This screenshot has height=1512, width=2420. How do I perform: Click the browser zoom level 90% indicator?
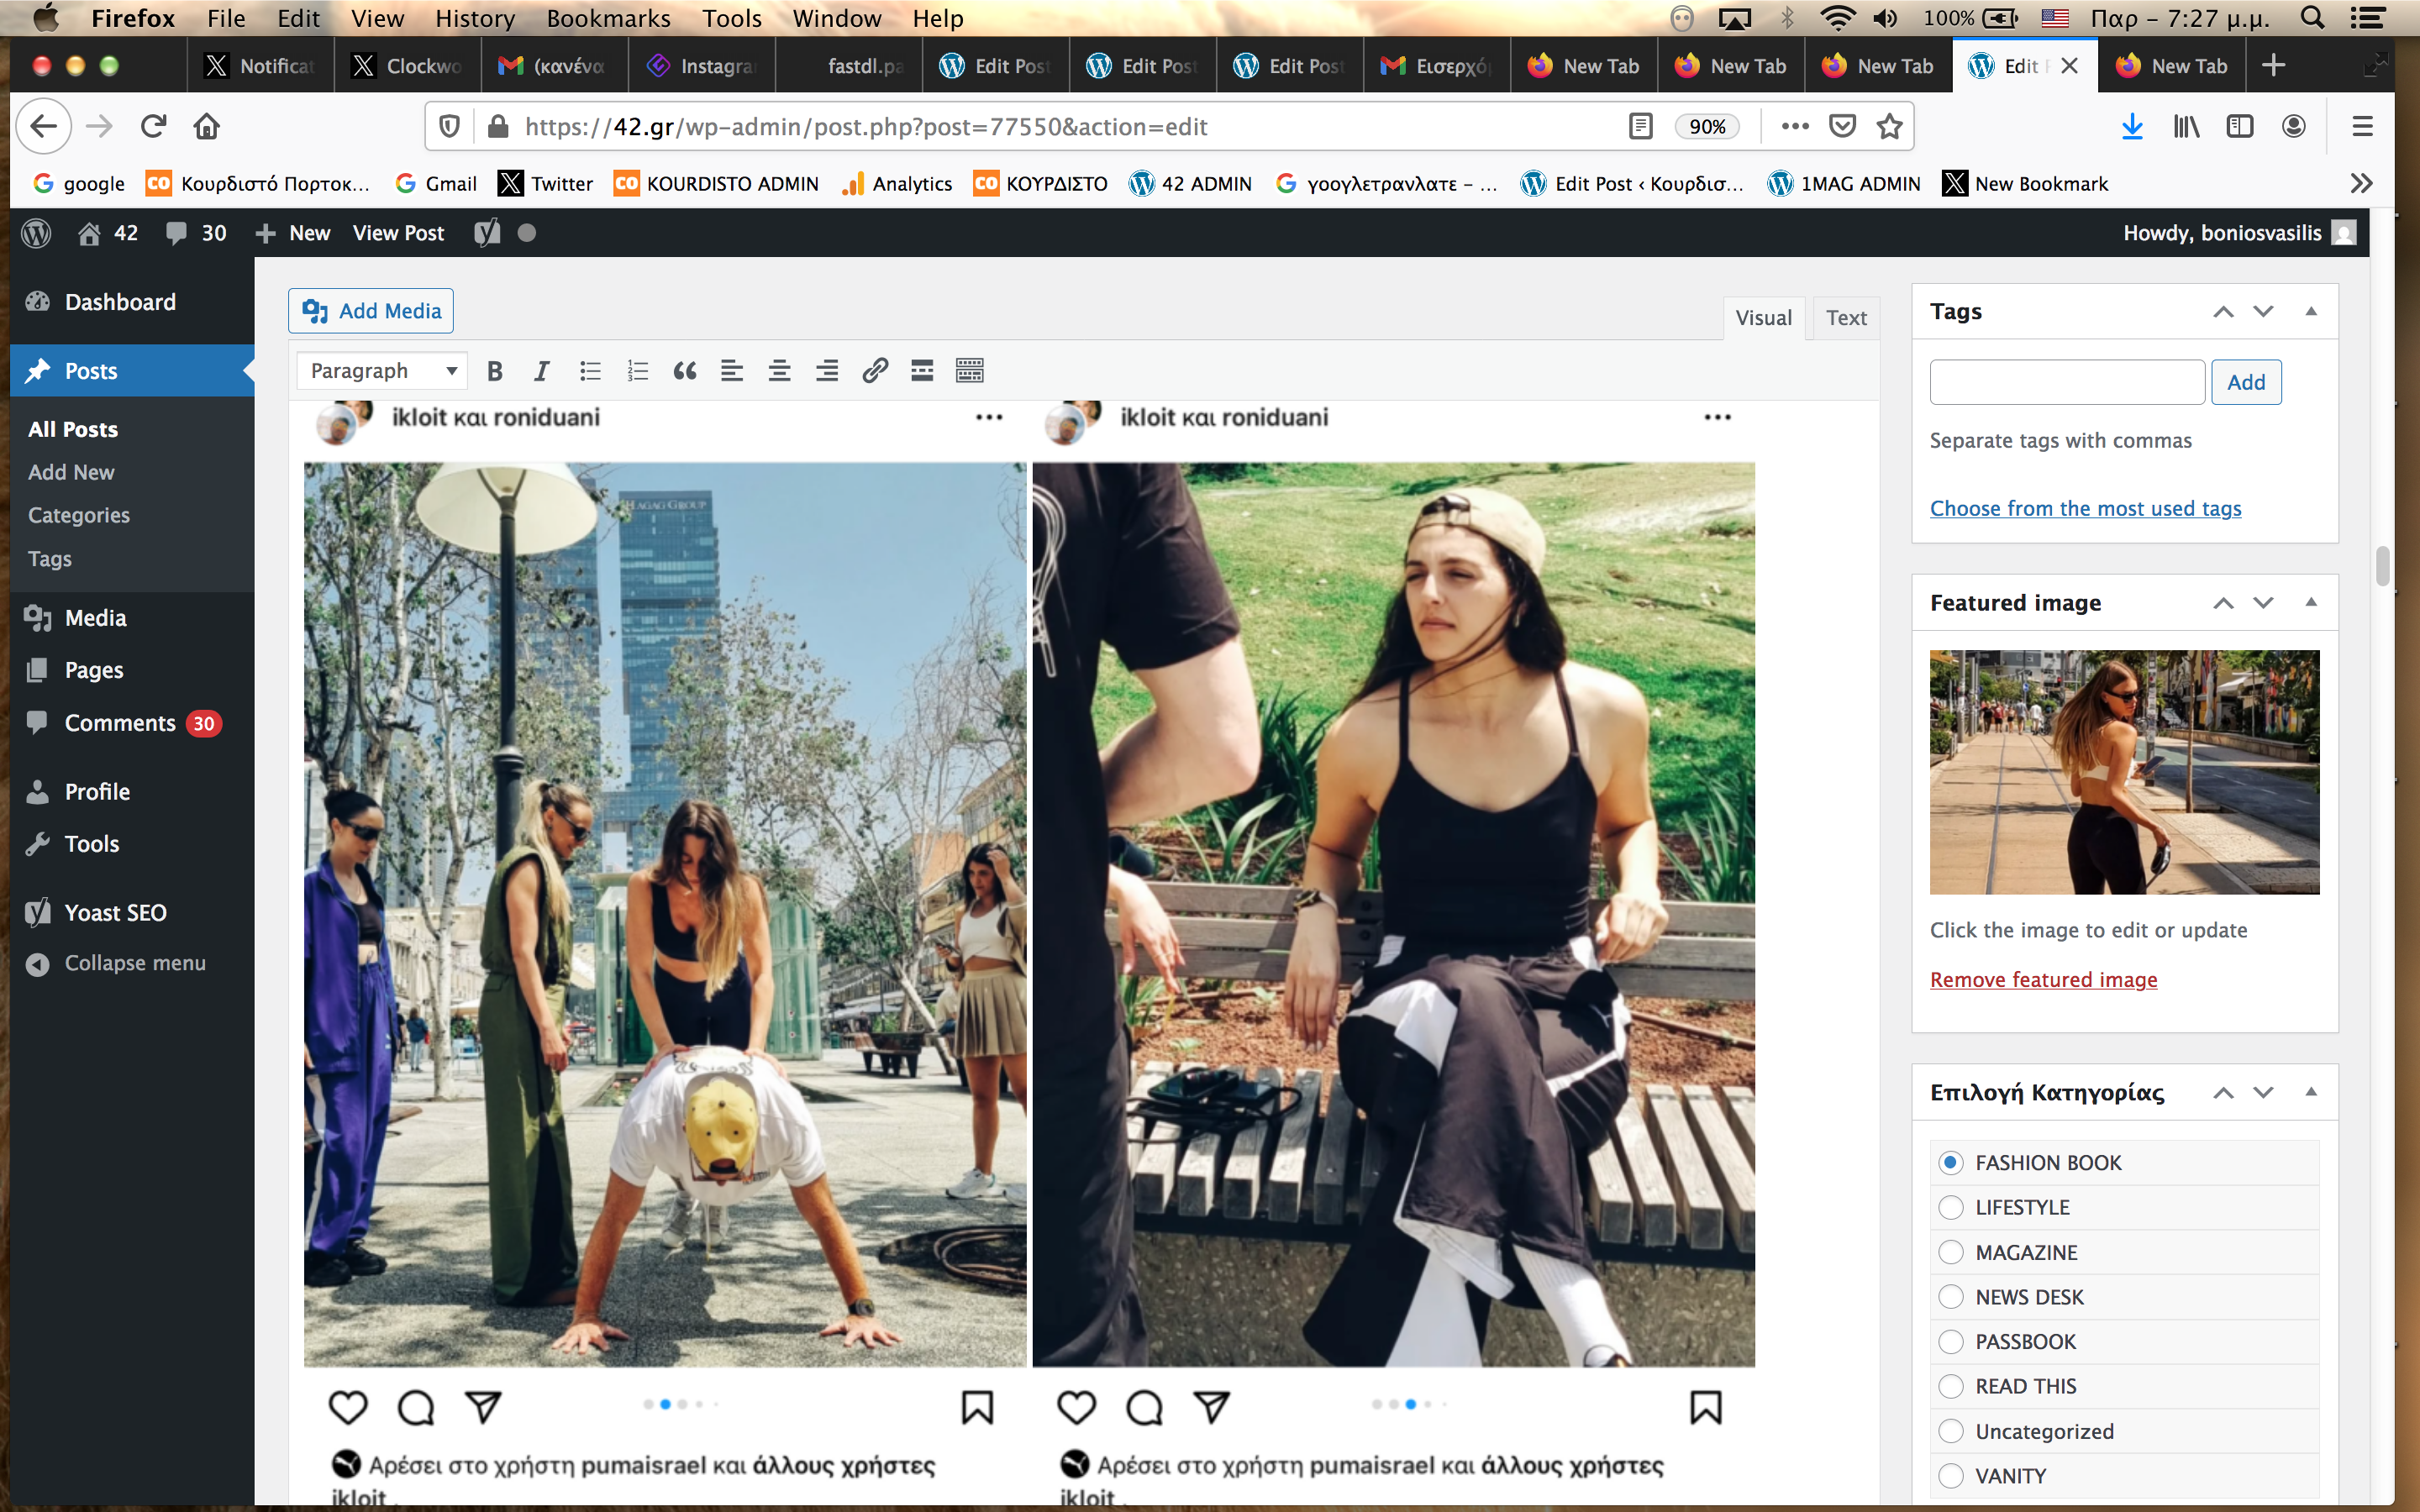(x=1707, y=126)
